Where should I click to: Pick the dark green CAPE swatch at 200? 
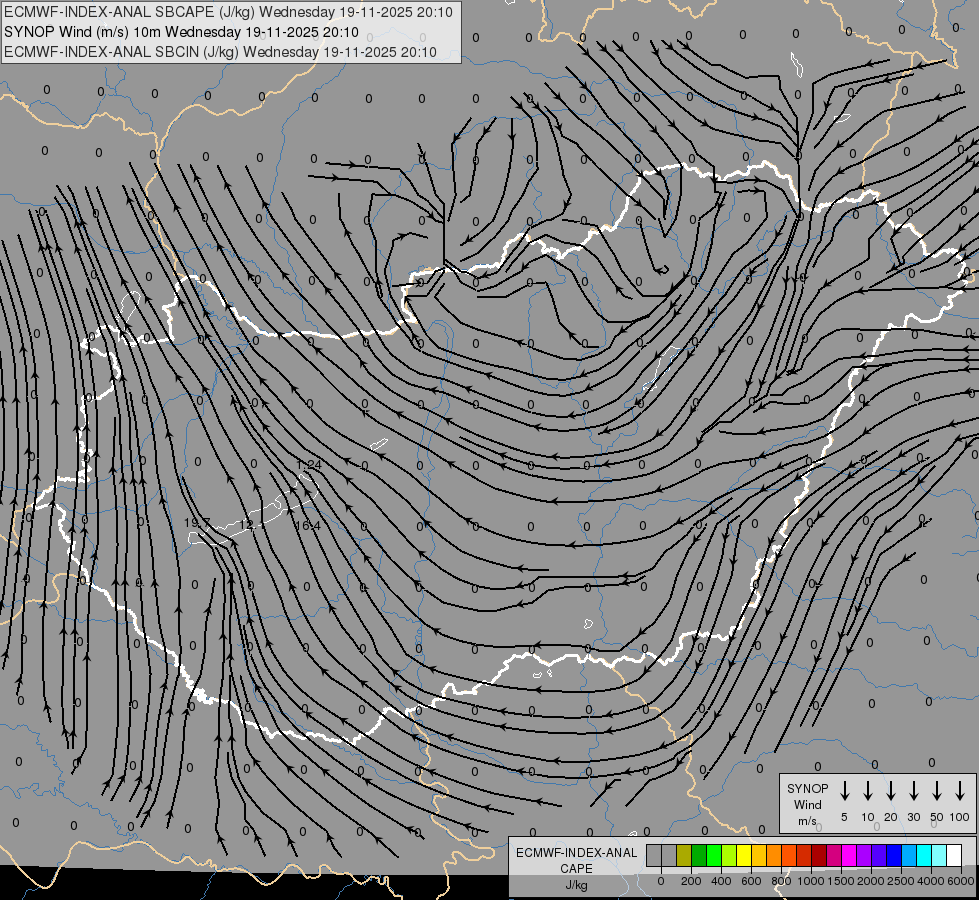click(699, 855)
